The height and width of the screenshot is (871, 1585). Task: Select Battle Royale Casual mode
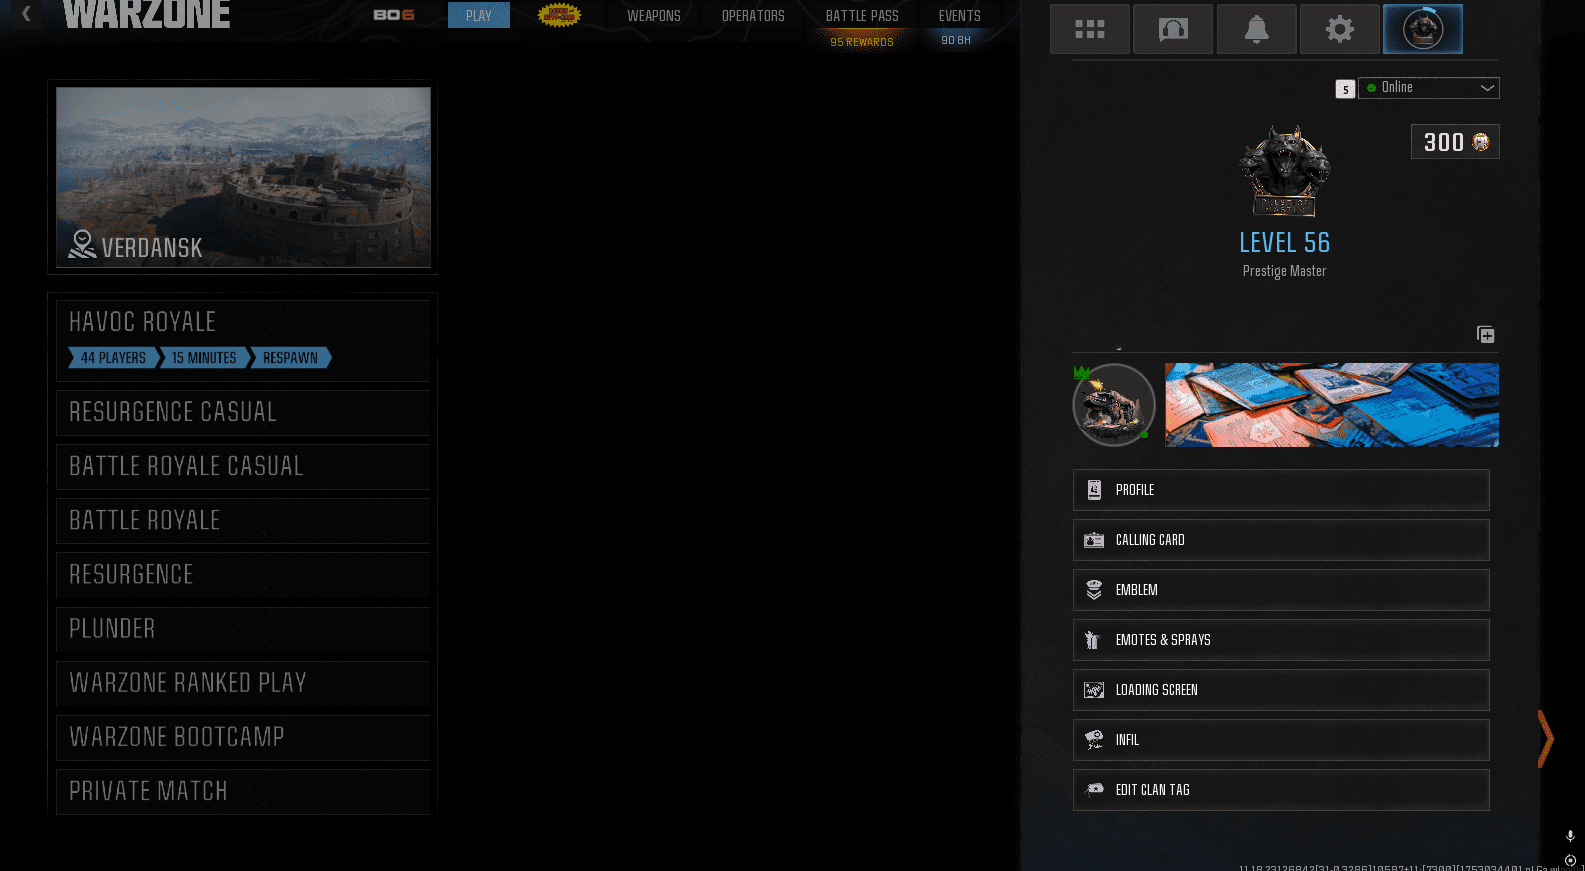click(243, 466)
